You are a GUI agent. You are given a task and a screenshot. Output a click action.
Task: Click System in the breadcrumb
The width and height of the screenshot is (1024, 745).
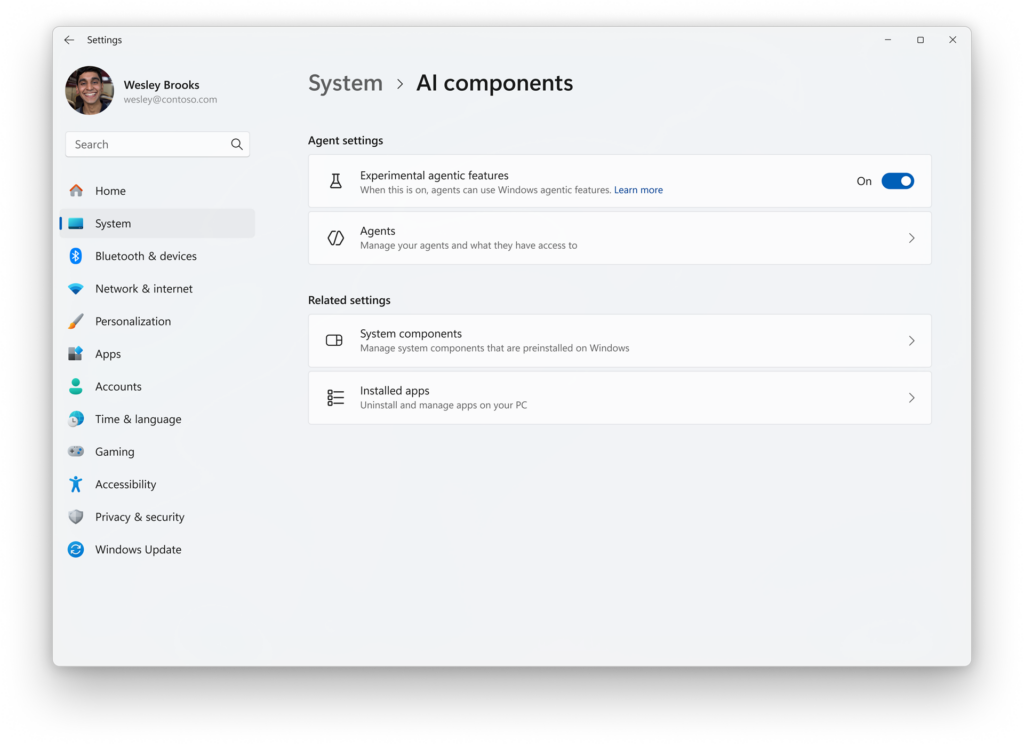pyautogui.click(x=345, y=83)
